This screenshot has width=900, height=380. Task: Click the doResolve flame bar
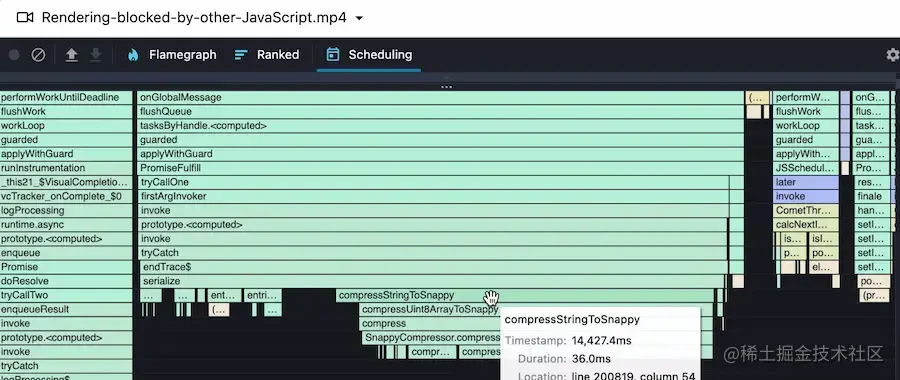point(66,281)
